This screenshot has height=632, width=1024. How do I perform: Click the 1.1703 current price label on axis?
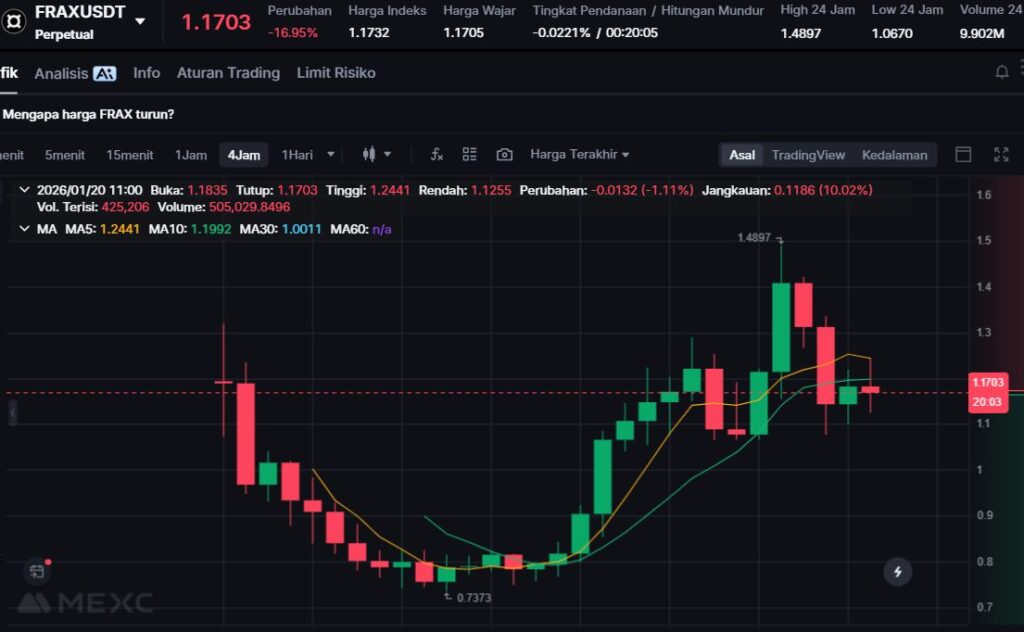(987, 382)
